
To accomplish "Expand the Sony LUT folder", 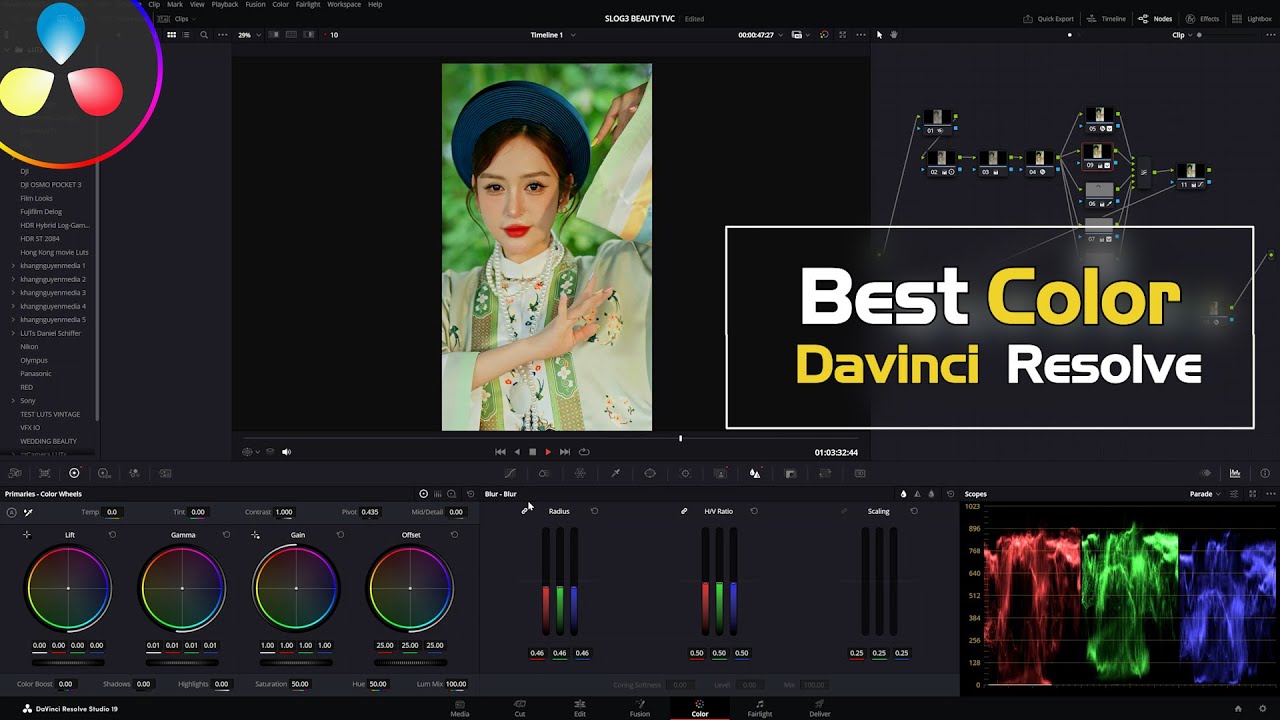I will pos(13,400).
